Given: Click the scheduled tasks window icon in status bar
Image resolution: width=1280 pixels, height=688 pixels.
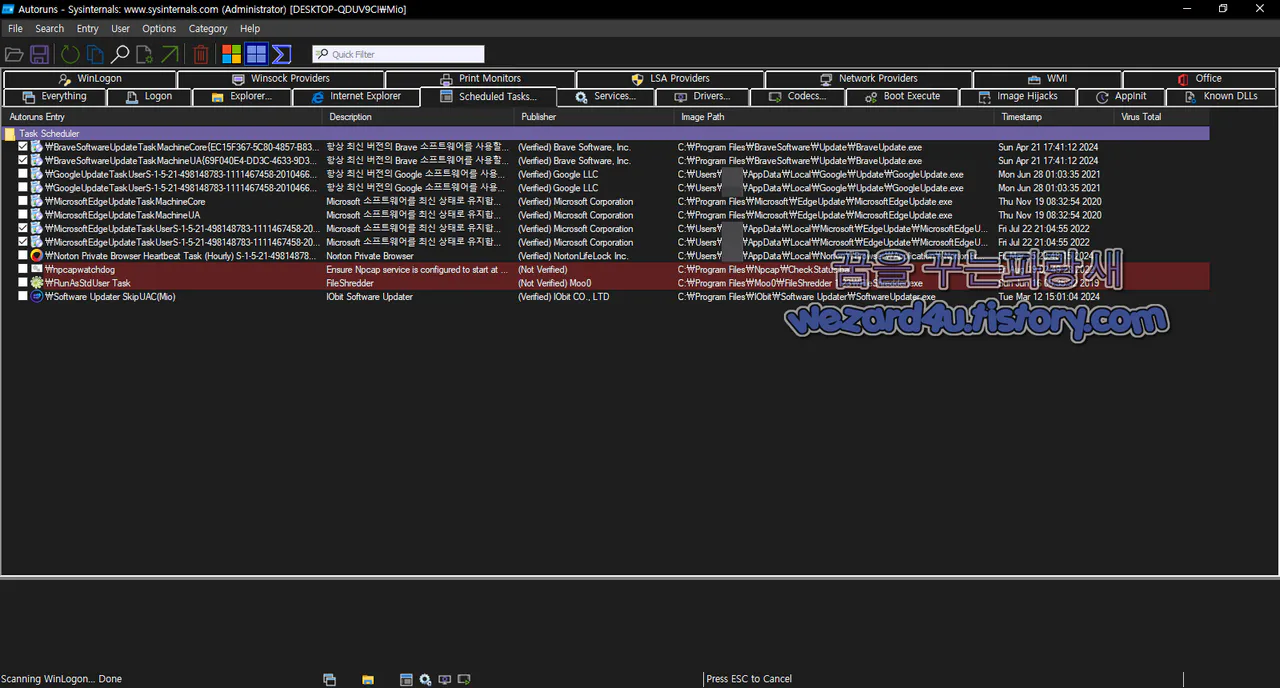Looking at the screenshot, I should [406, 679].
